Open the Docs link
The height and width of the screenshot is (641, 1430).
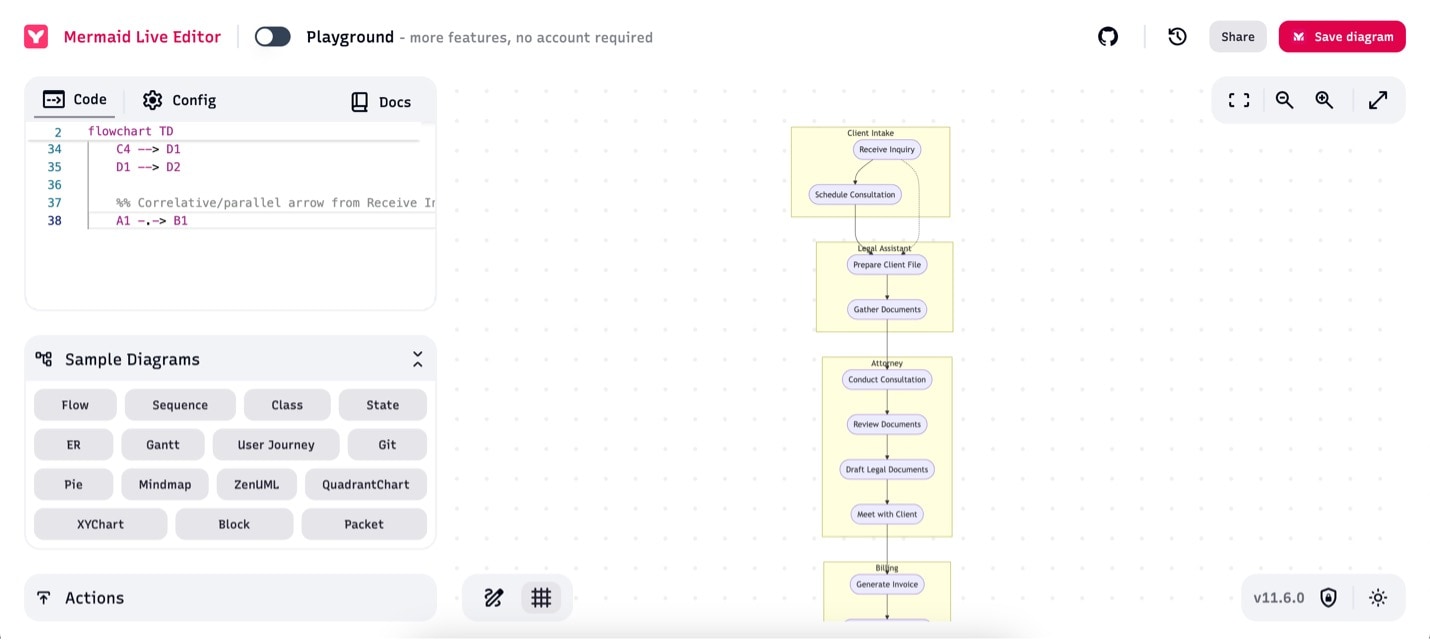381,102
